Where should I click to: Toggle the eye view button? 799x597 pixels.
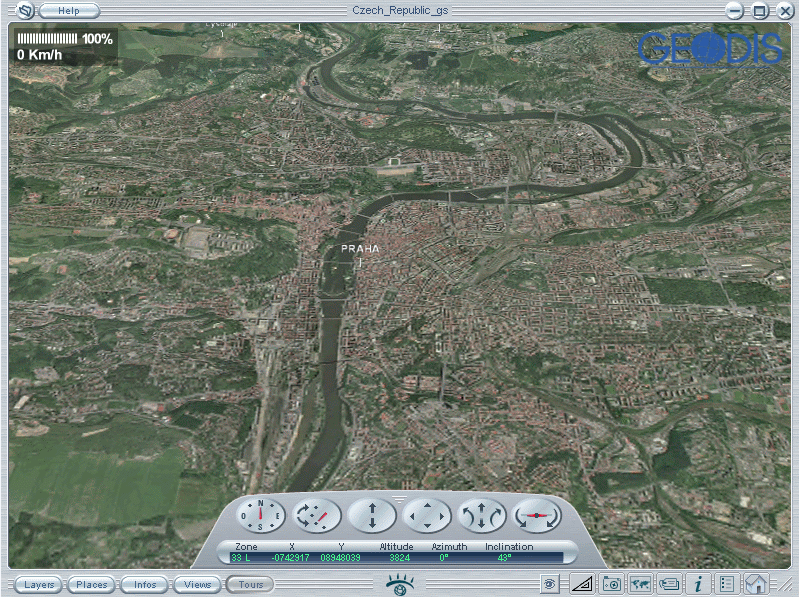click(549, 584)
